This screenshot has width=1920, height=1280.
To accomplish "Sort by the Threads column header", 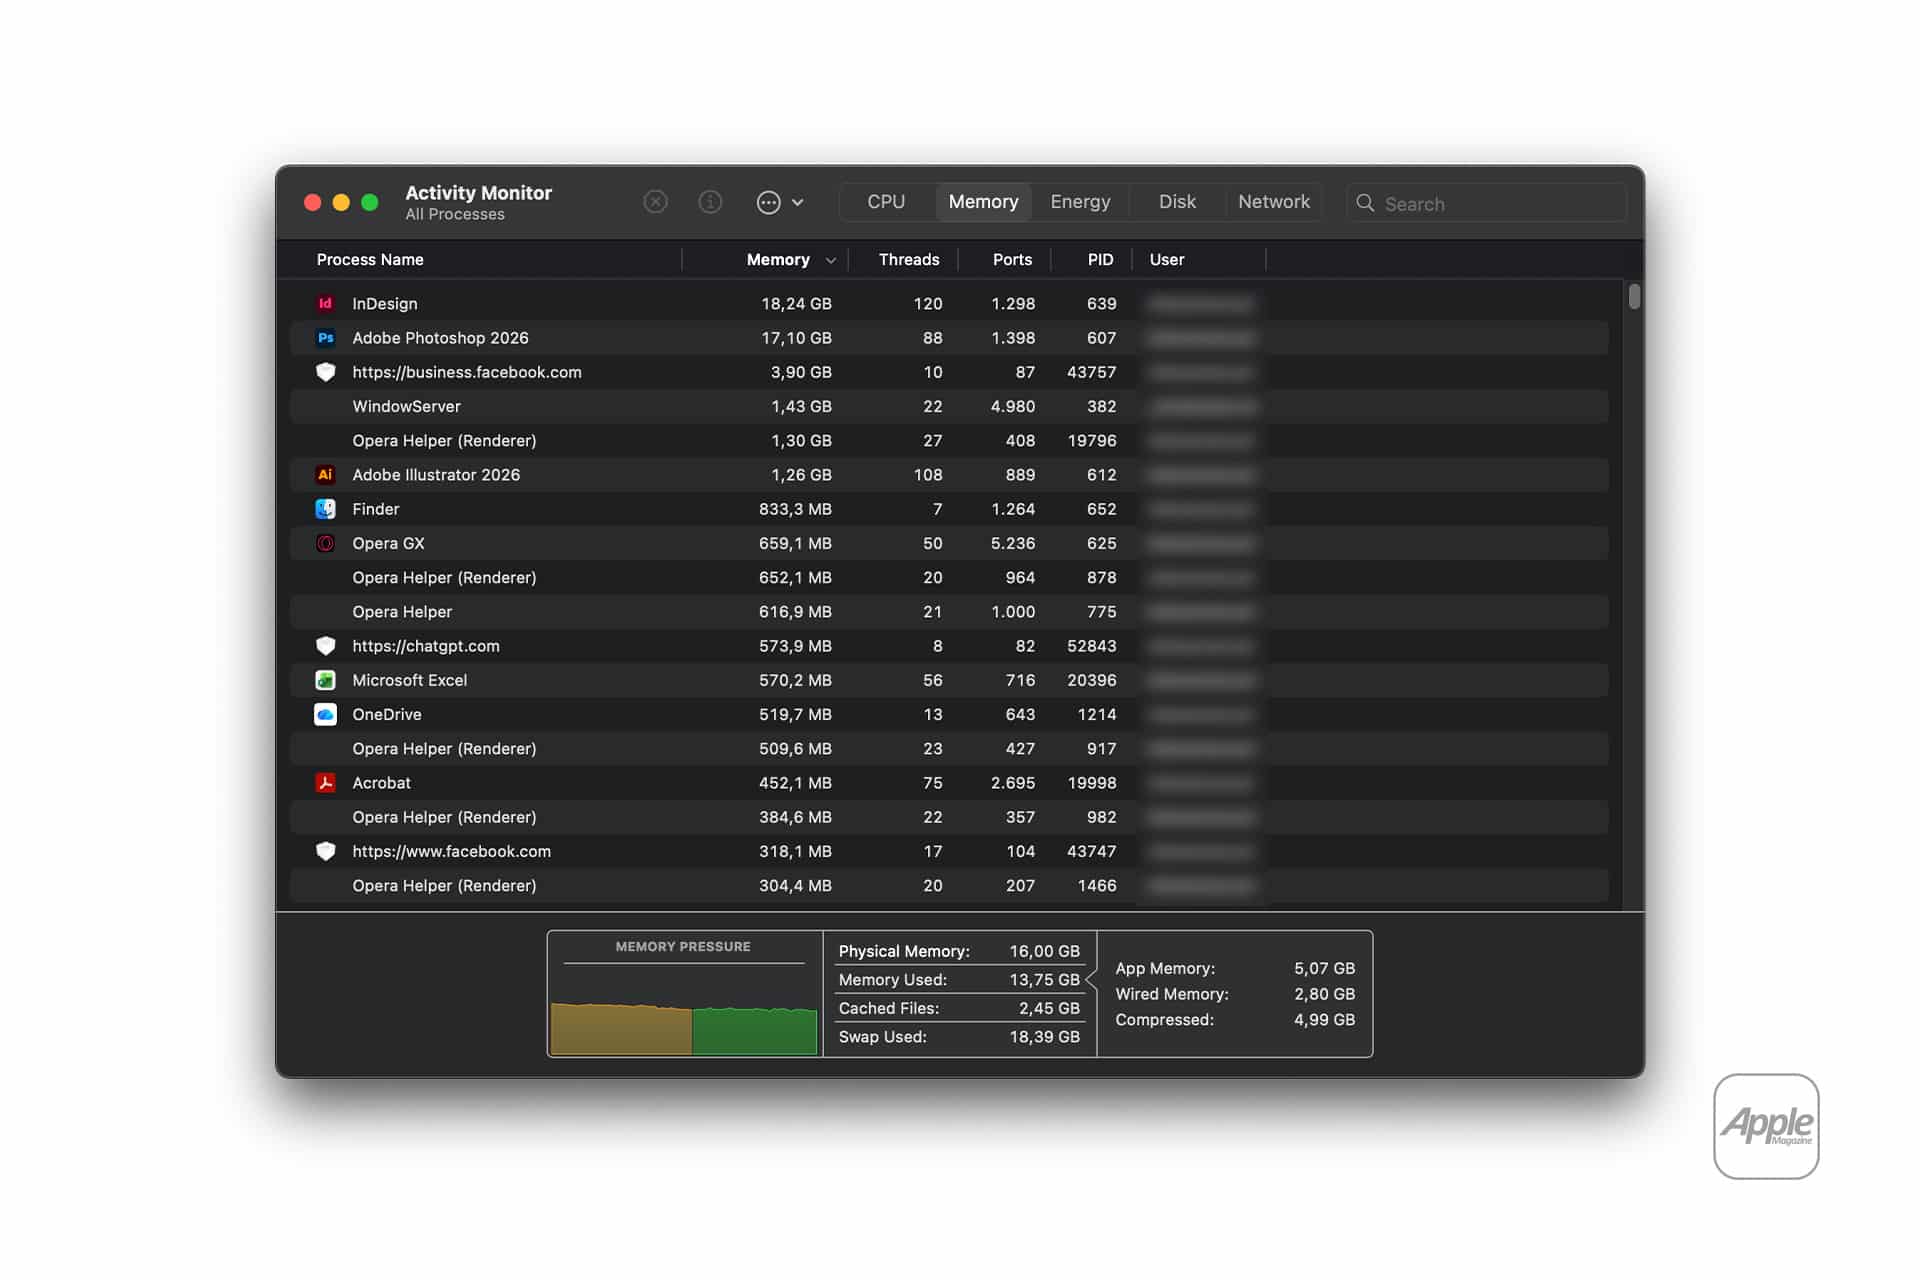I will tap(909, 260).
